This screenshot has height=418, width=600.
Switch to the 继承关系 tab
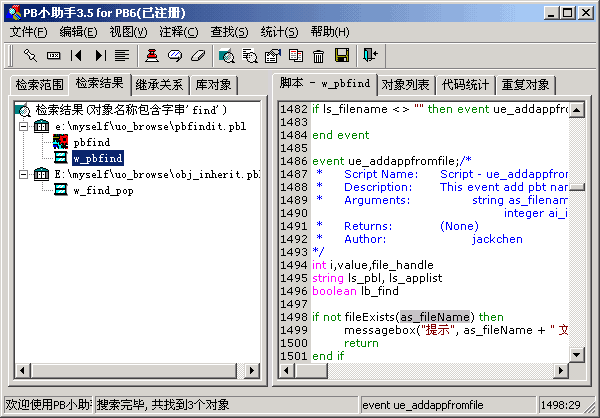pyautogui.click(x=159, y=84)
